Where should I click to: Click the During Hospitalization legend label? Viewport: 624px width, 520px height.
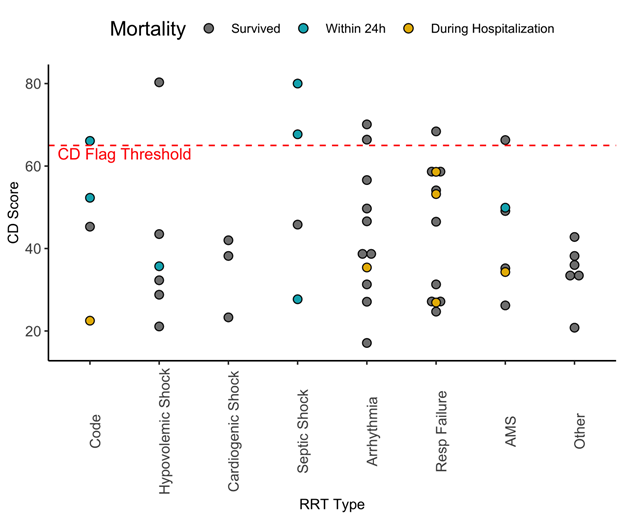tap(492, 29)
